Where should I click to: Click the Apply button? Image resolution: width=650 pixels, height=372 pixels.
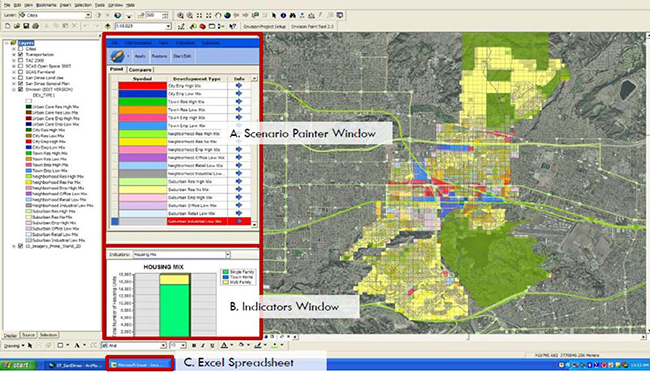140,56
